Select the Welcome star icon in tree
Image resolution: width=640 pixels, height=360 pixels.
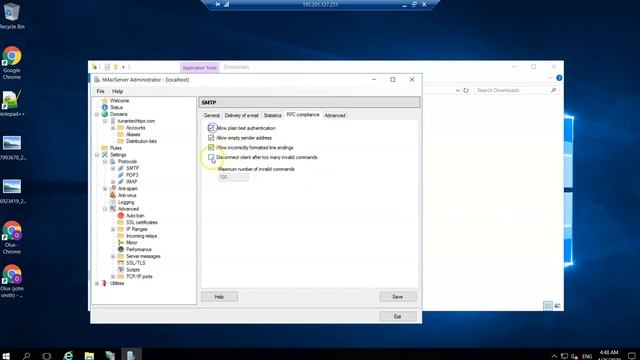tap(105, 100)
